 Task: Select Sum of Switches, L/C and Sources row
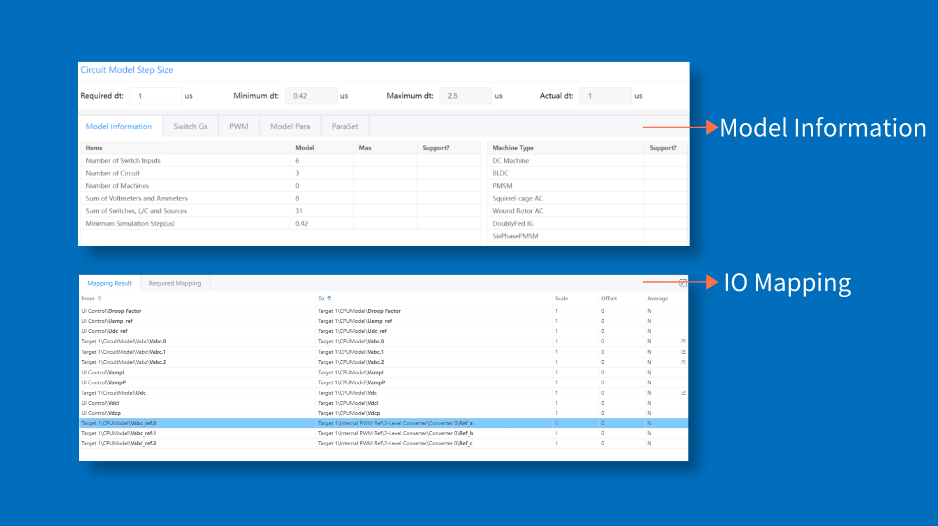point(281,211)
